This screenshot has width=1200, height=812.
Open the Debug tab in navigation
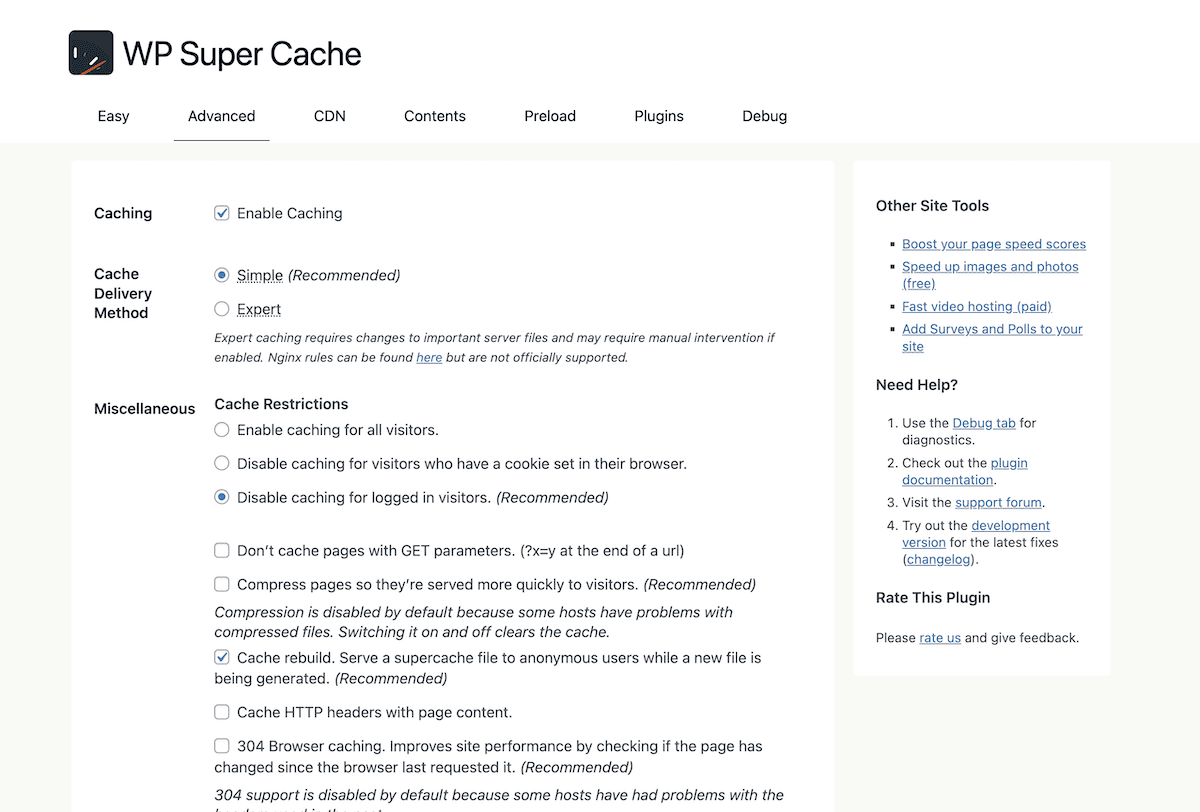point(764,116)
